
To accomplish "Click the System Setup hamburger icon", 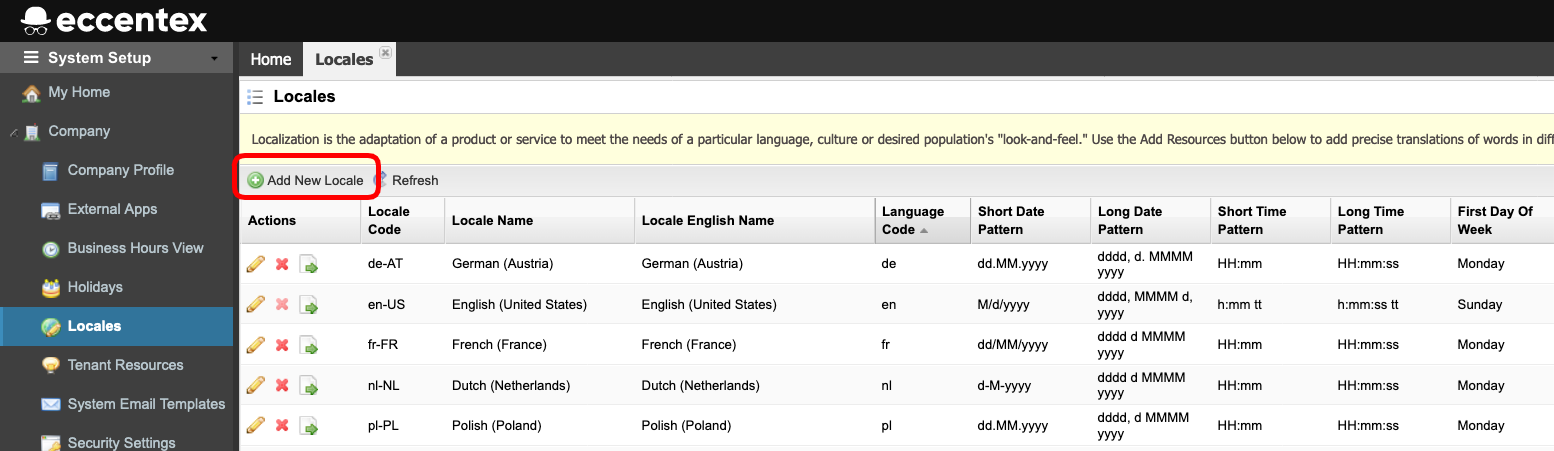I will (32, 58).
